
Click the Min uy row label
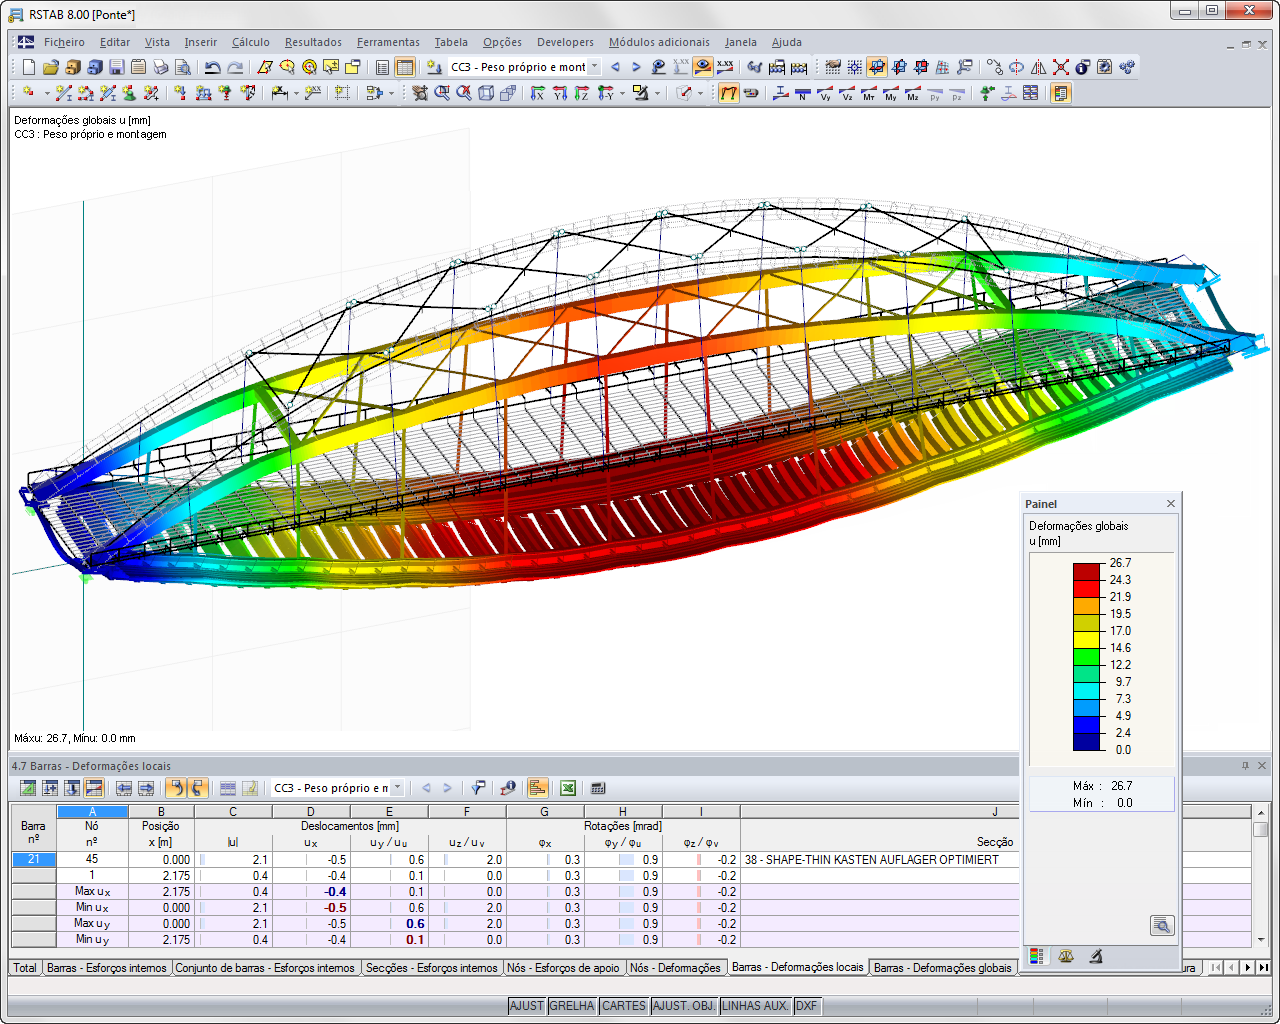[x=92, y=940]
